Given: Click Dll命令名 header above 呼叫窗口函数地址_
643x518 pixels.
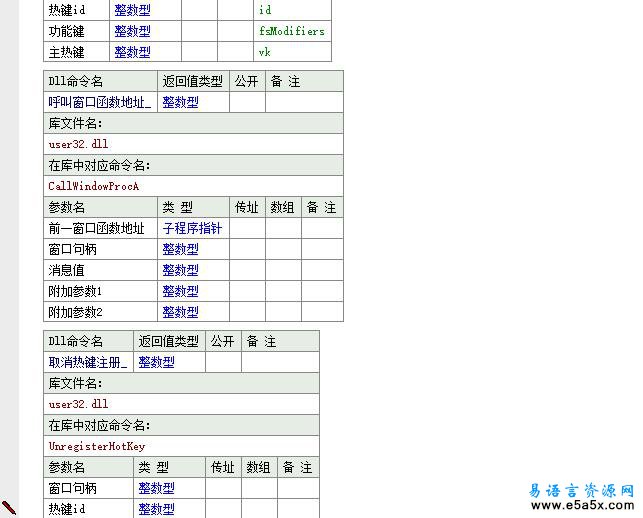Looking at the screenshot, I should coord(75,81).
